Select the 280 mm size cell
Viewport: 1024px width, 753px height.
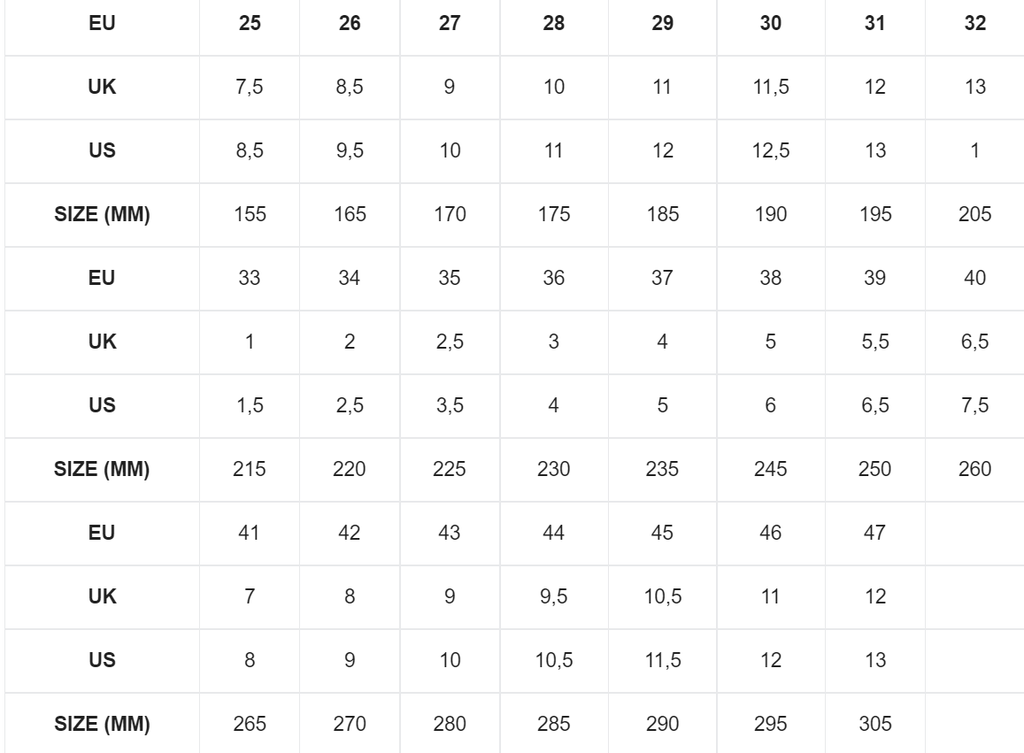(450, 722)
